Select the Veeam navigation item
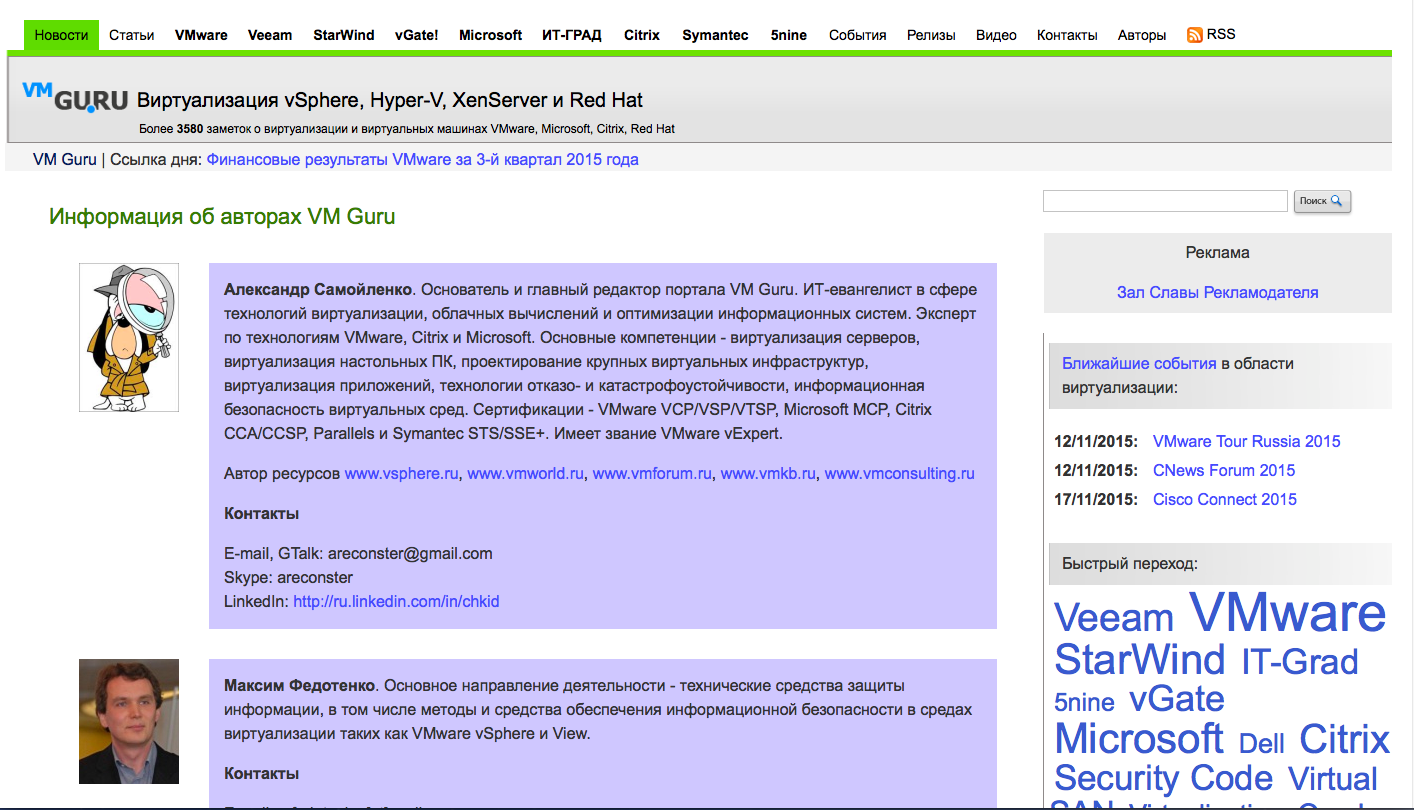1414x810 pixels. click(270, 35)
